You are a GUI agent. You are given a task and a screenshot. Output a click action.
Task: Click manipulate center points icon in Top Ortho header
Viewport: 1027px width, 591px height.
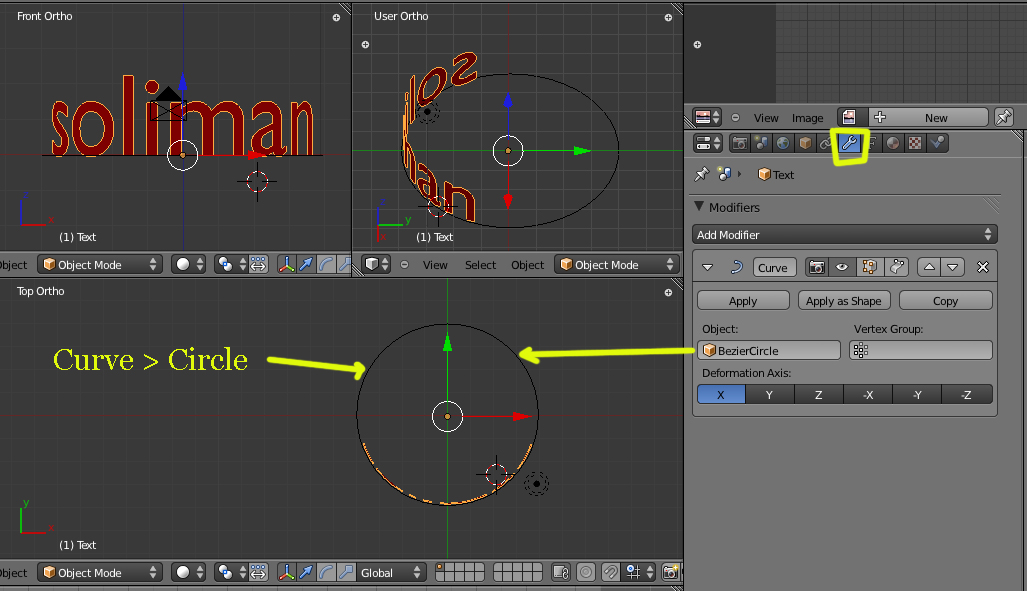click(259, 573)
